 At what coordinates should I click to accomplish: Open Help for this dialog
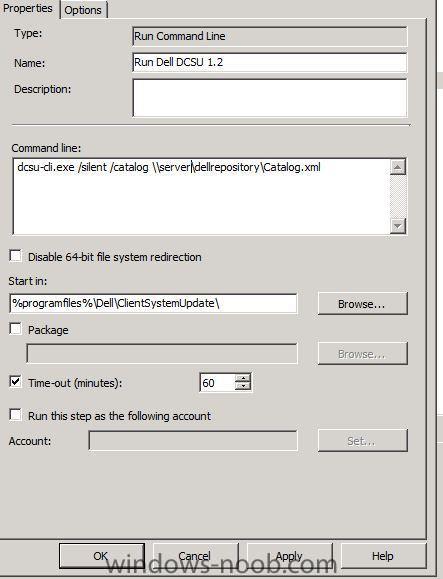[383, 556]
